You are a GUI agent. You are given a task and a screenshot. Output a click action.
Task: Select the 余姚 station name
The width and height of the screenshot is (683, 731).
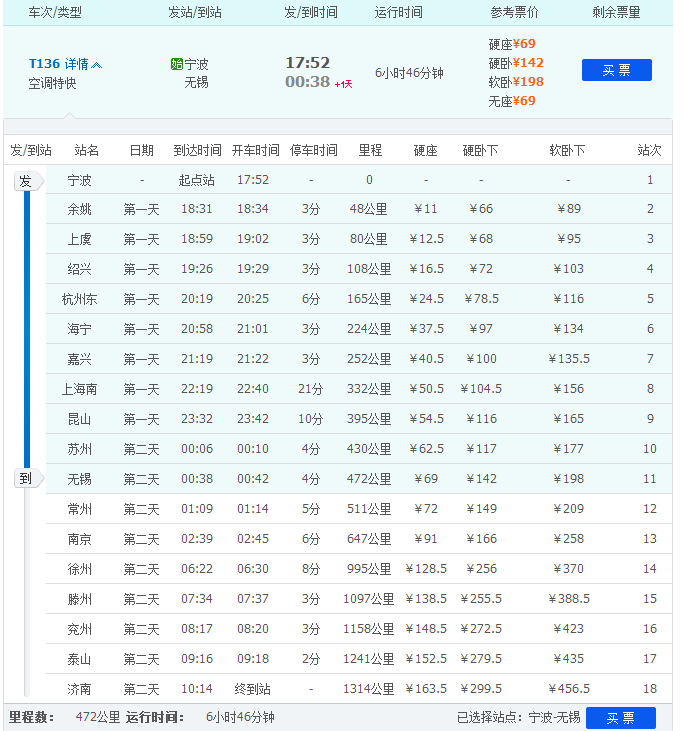click(79, 209)
